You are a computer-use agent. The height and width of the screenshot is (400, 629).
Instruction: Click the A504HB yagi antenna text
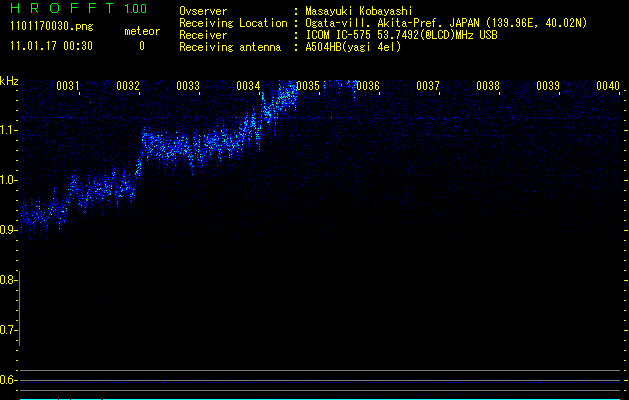pos(353,46)
